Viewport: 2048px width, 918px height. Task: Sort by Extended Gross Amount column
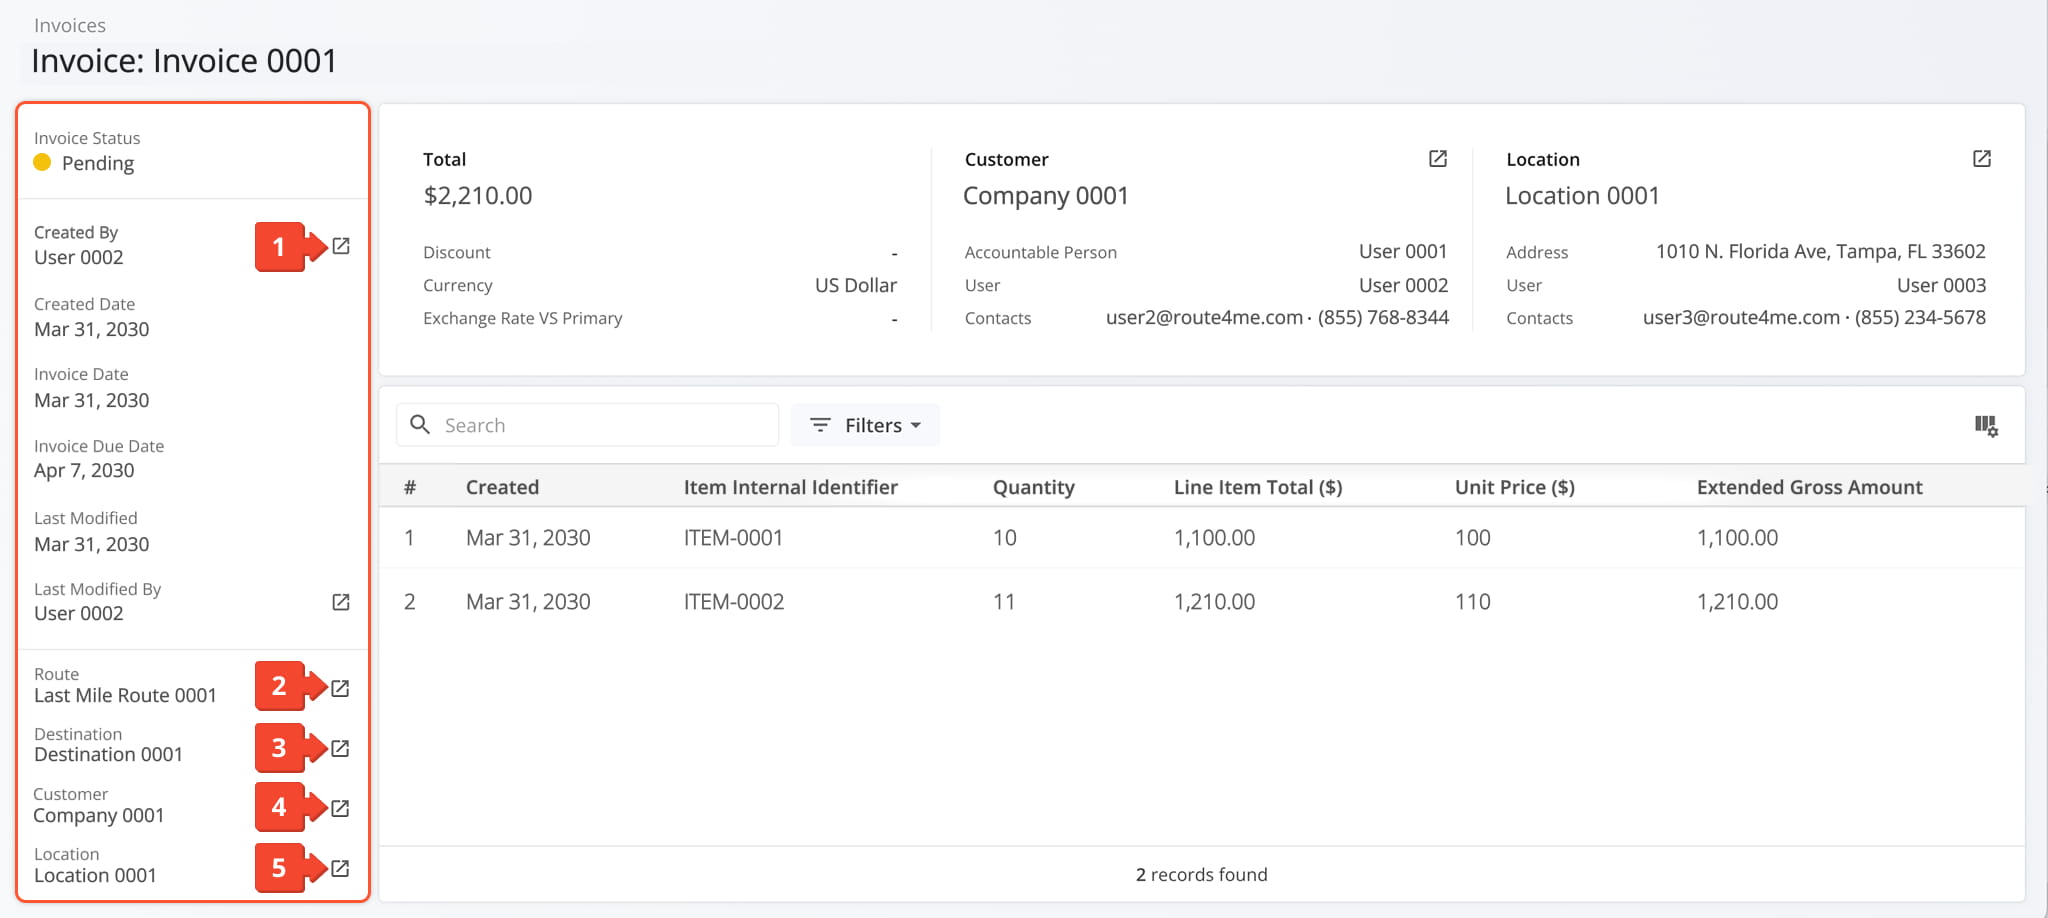[1809, 487]
